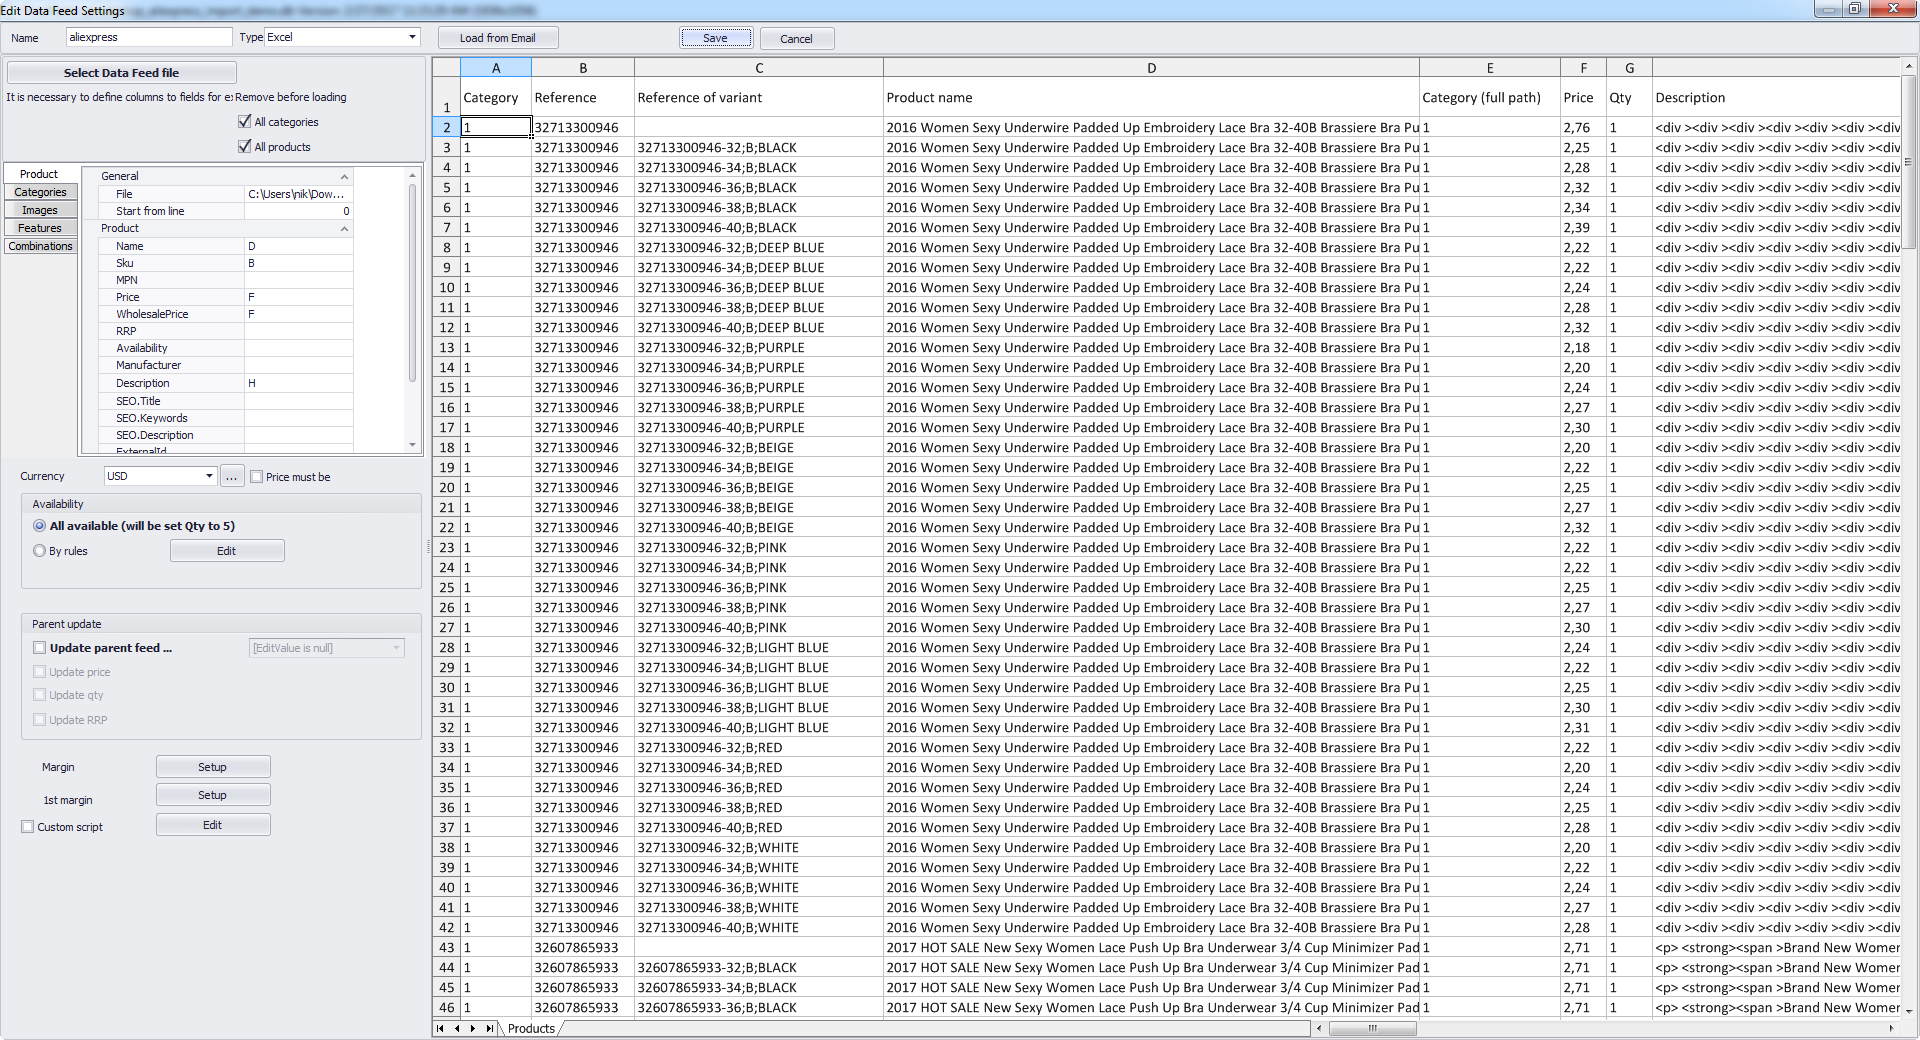
Task: Select the WholesalePrice property row
Action: [226, 314]
